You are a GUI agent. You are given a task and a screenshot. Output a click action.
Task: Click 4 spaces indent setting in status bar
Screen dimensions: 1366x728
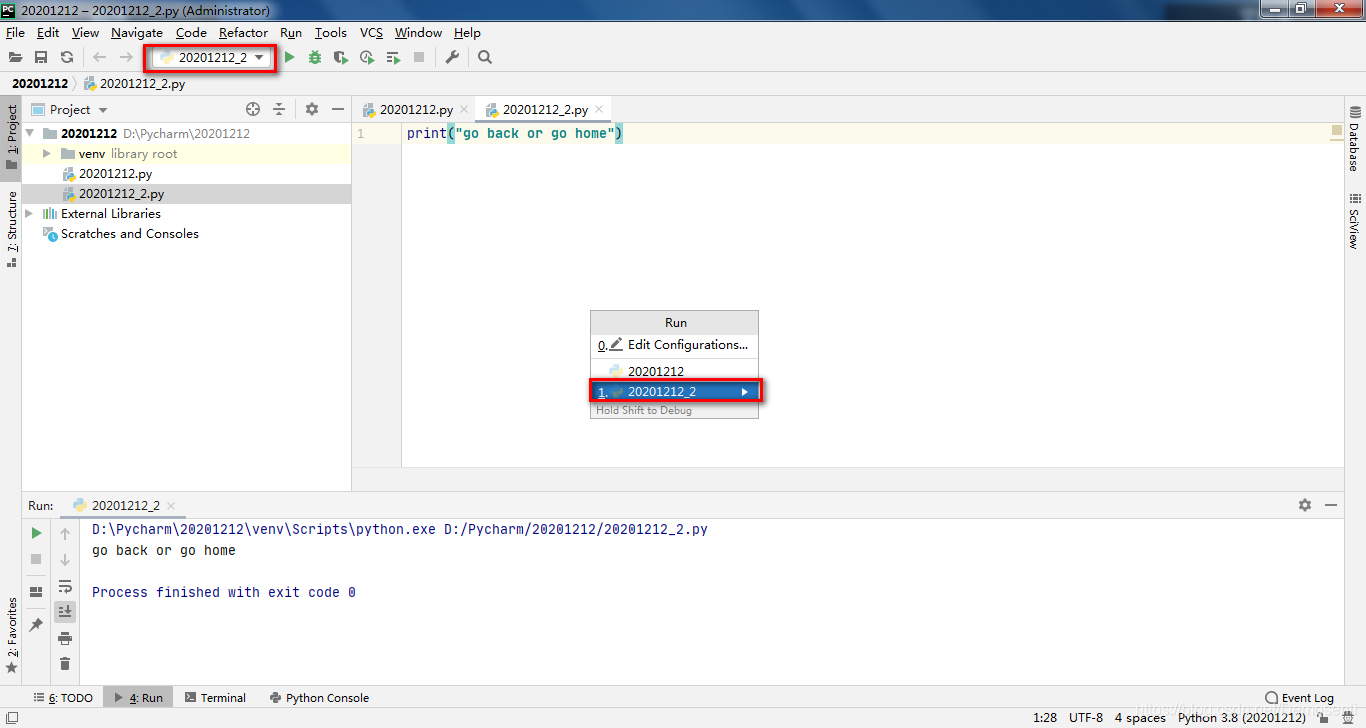point(1140,717)
